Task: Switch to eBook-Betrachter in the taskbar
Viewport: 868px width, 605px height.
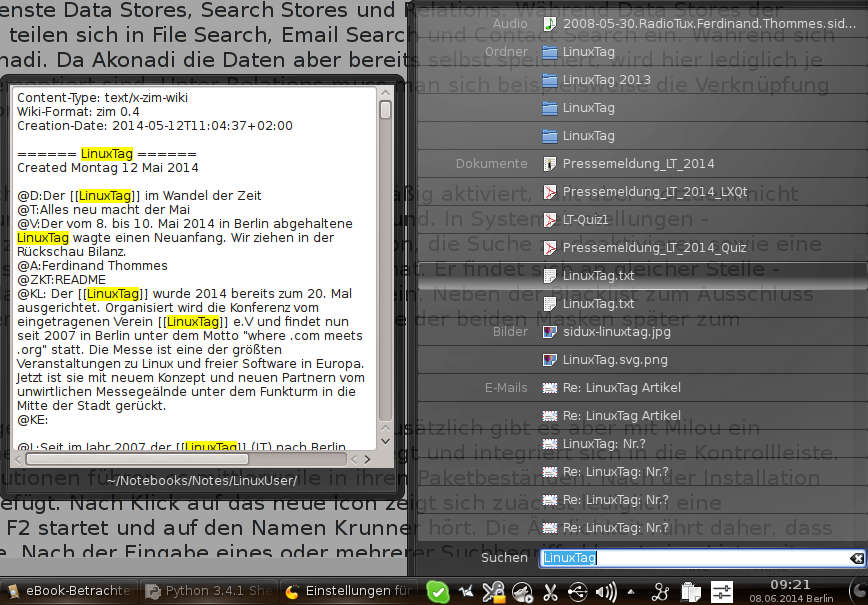Action: coord(69,591)
